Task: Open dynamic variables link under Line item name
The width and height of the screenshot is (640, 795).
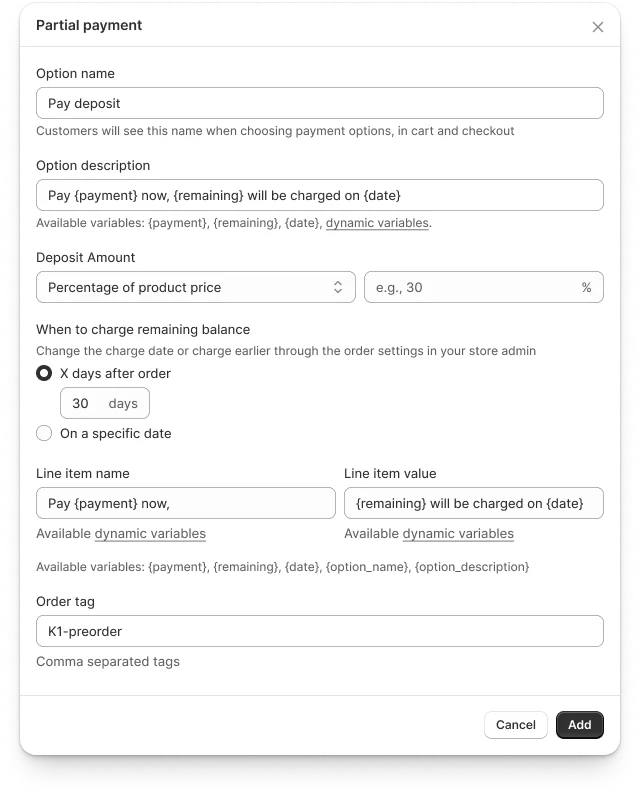Action: [x=150, y=534]
